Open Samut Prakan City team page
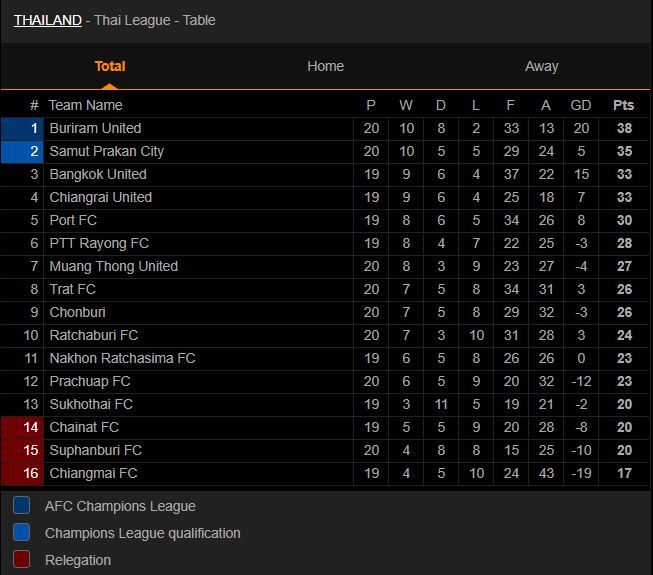This screenshot has width=653, height=575. coord(106,151)
